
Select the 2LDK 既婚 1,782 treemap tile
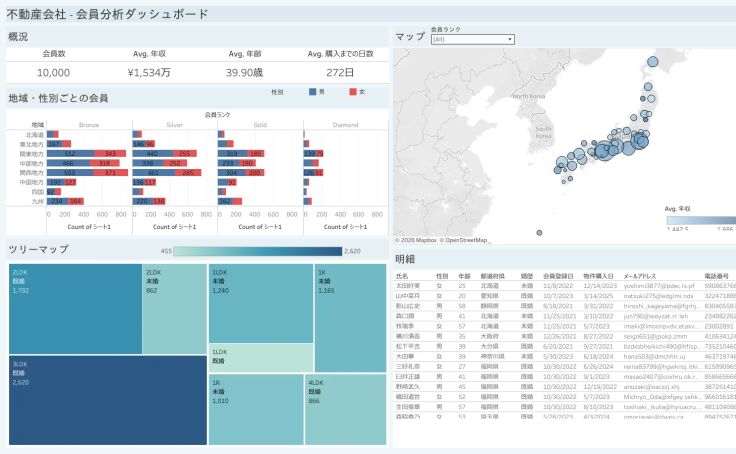[76, 308]
